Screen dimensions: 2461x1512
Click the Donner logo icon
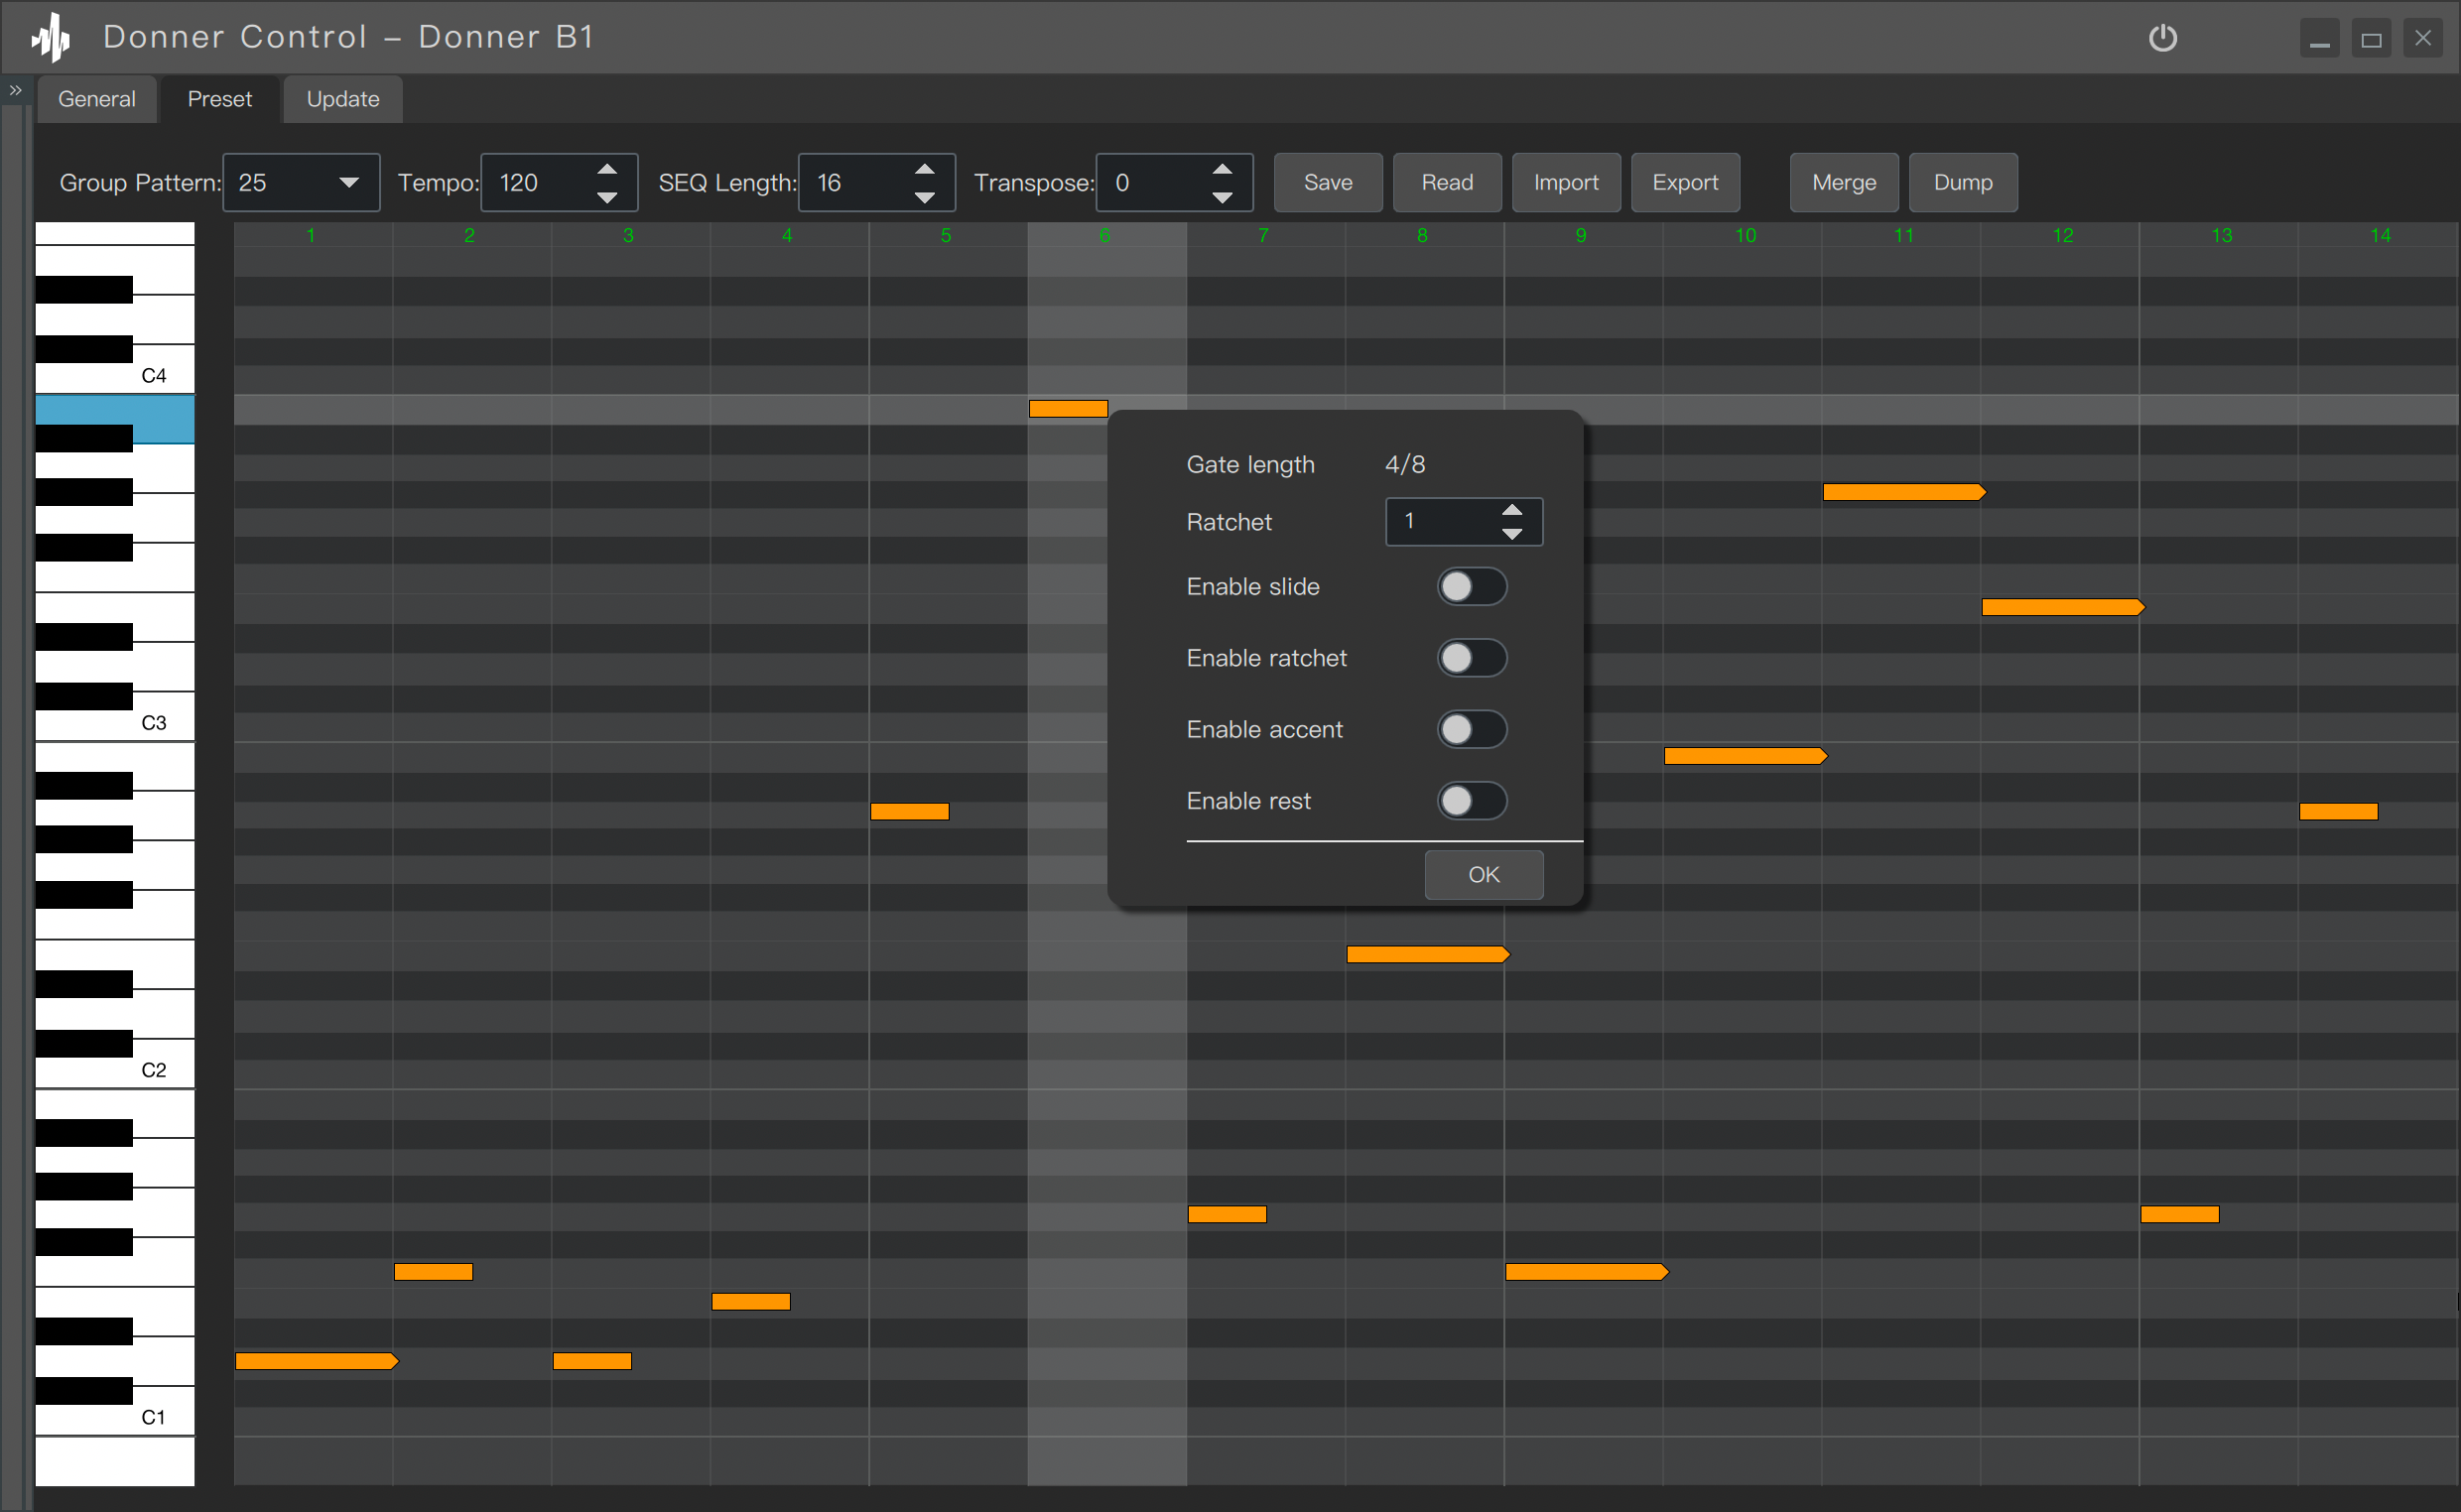point(50,38)
